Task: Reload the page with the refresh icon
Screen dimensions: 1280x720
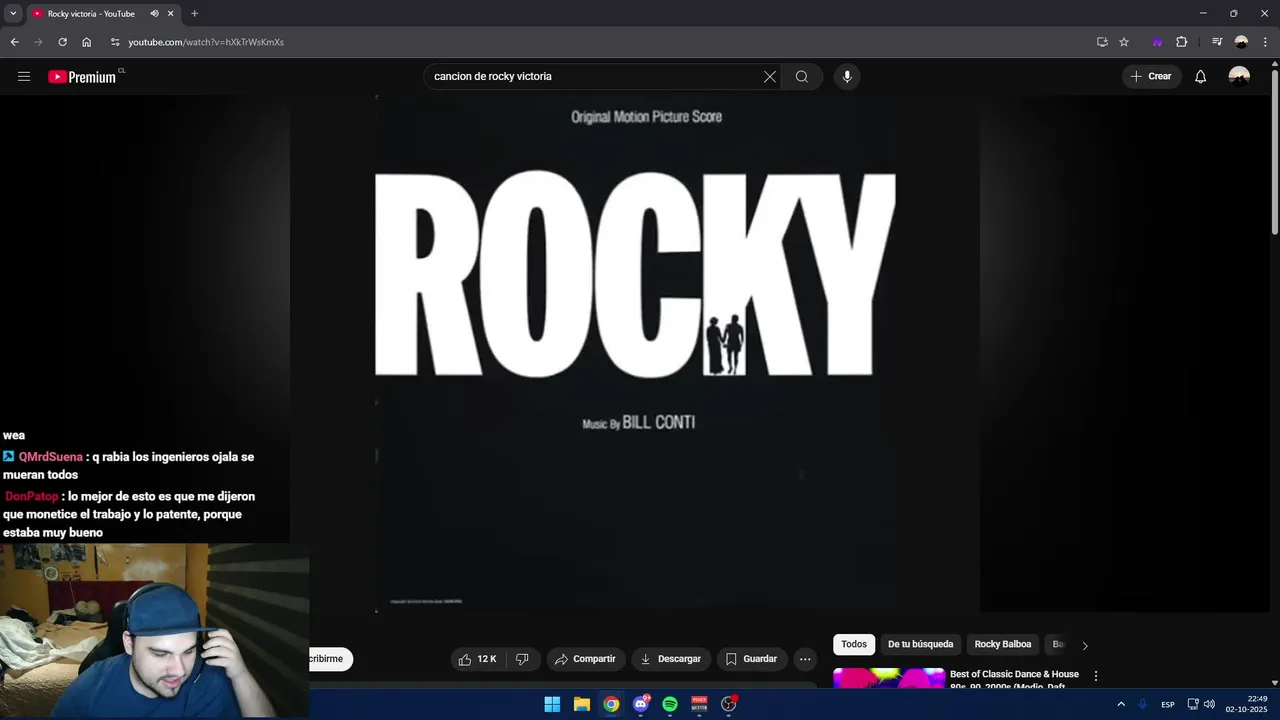Action: [x=62, y=42]
